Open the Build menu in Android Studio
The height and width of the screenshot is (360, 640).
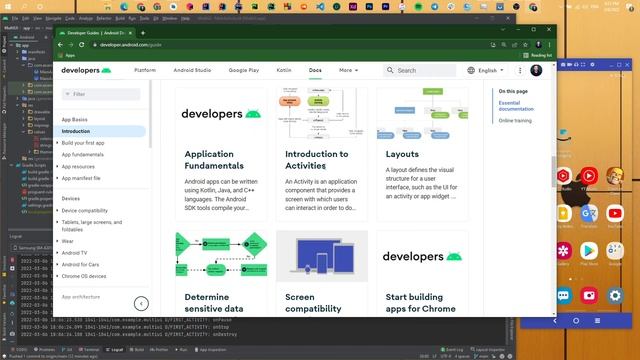(120, 18)
